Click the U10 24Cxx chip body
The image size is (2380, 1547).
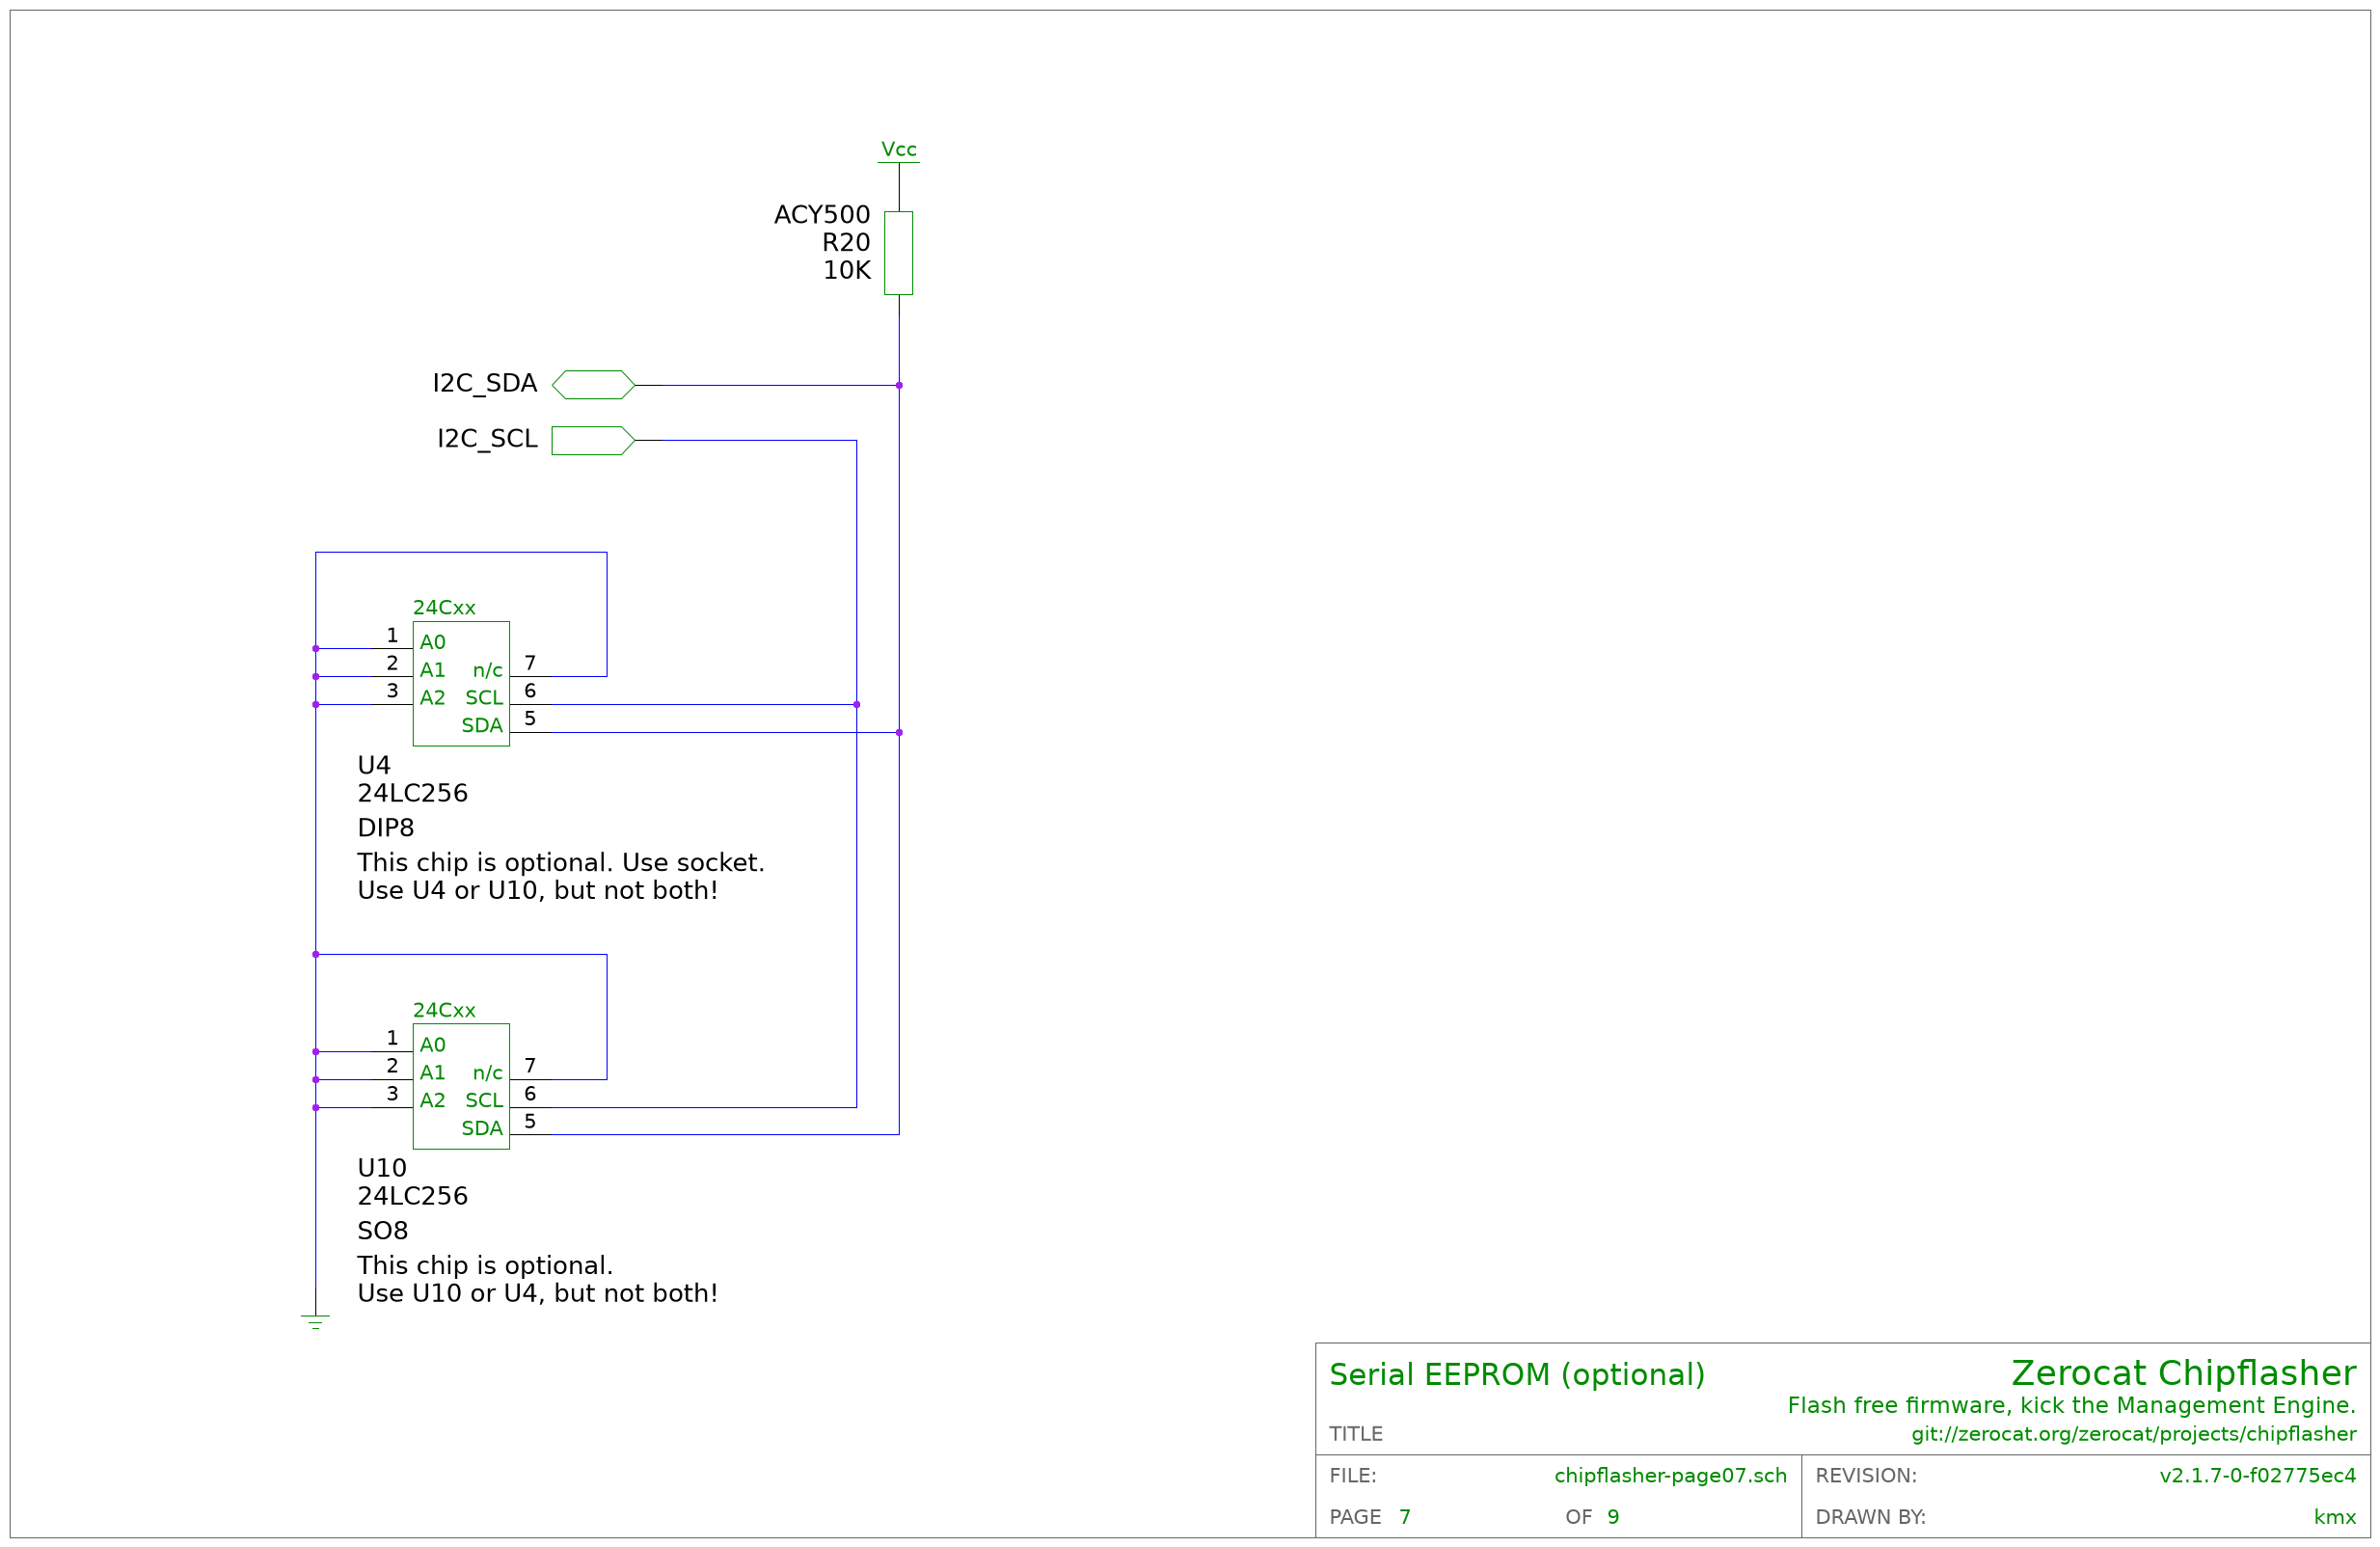tap(461, 1087)
